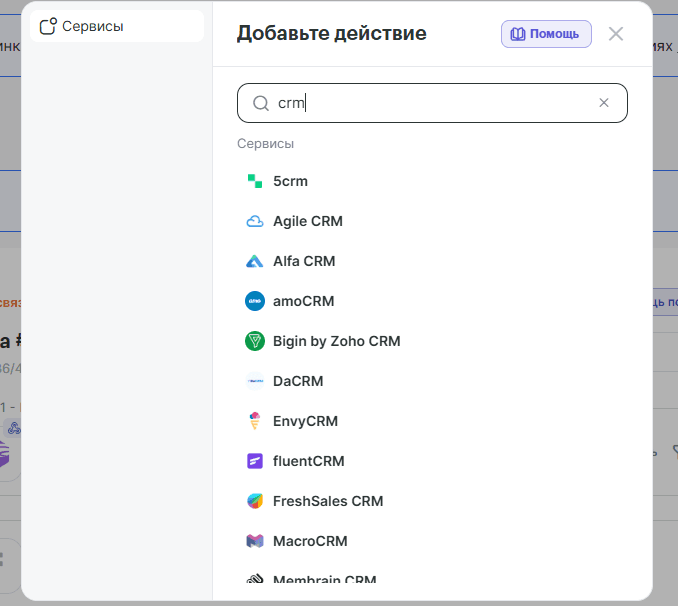The image size is (678, 606).
Task: Click the Agile CRM cloud icon
Action: 255,221
